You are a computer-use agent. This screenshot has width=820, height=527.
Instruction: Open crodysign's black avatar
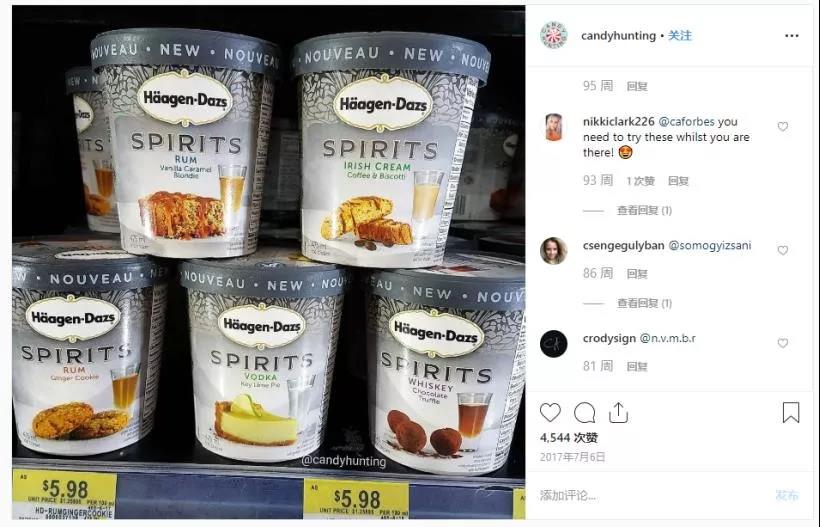coord(553,343)
